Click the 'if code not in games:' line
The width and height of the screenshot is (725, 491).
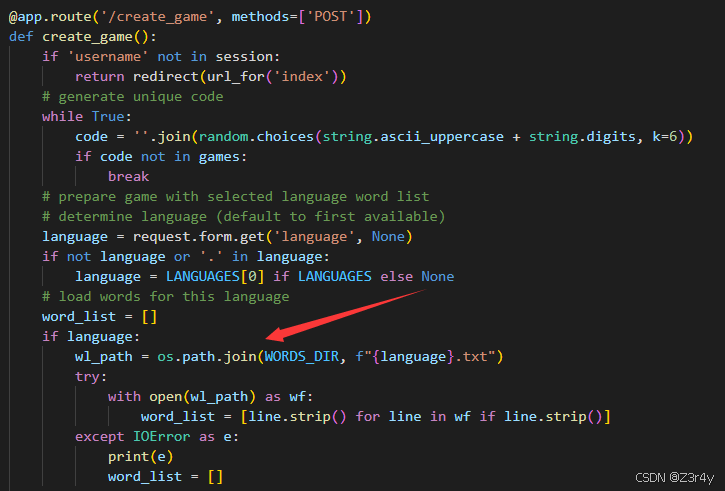pos(161,156)
